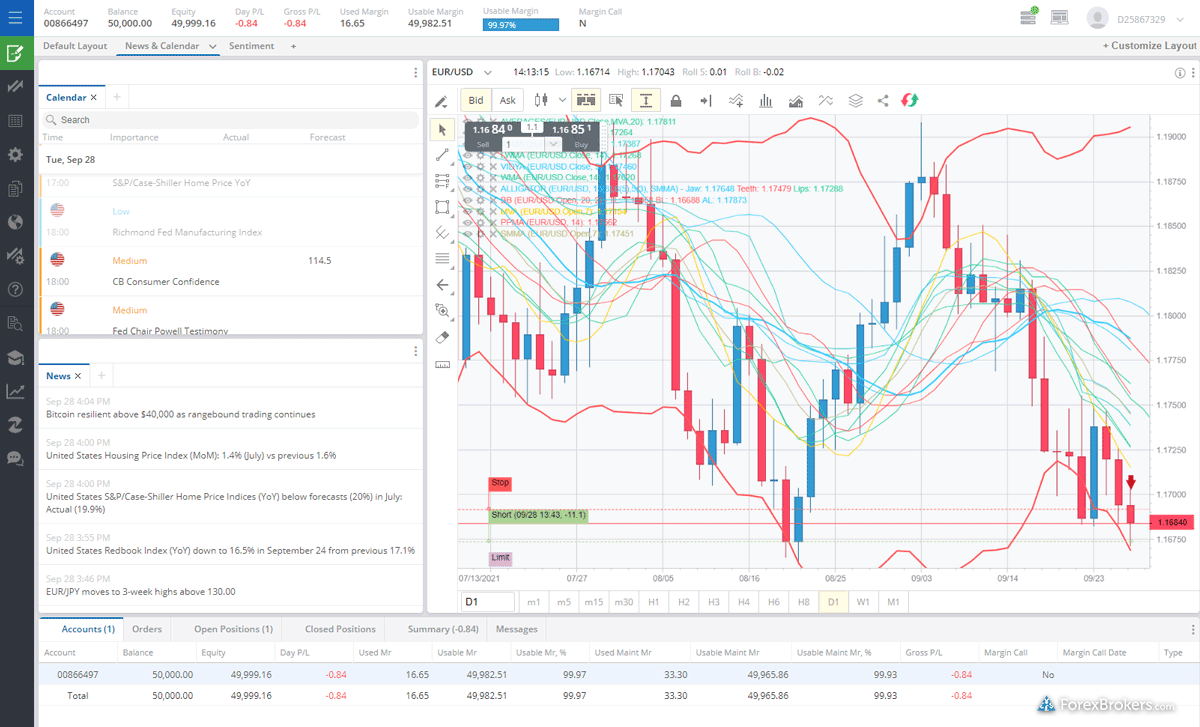Select the zoom magnifier tool
1200x727 pixels.
coord(442,311)
